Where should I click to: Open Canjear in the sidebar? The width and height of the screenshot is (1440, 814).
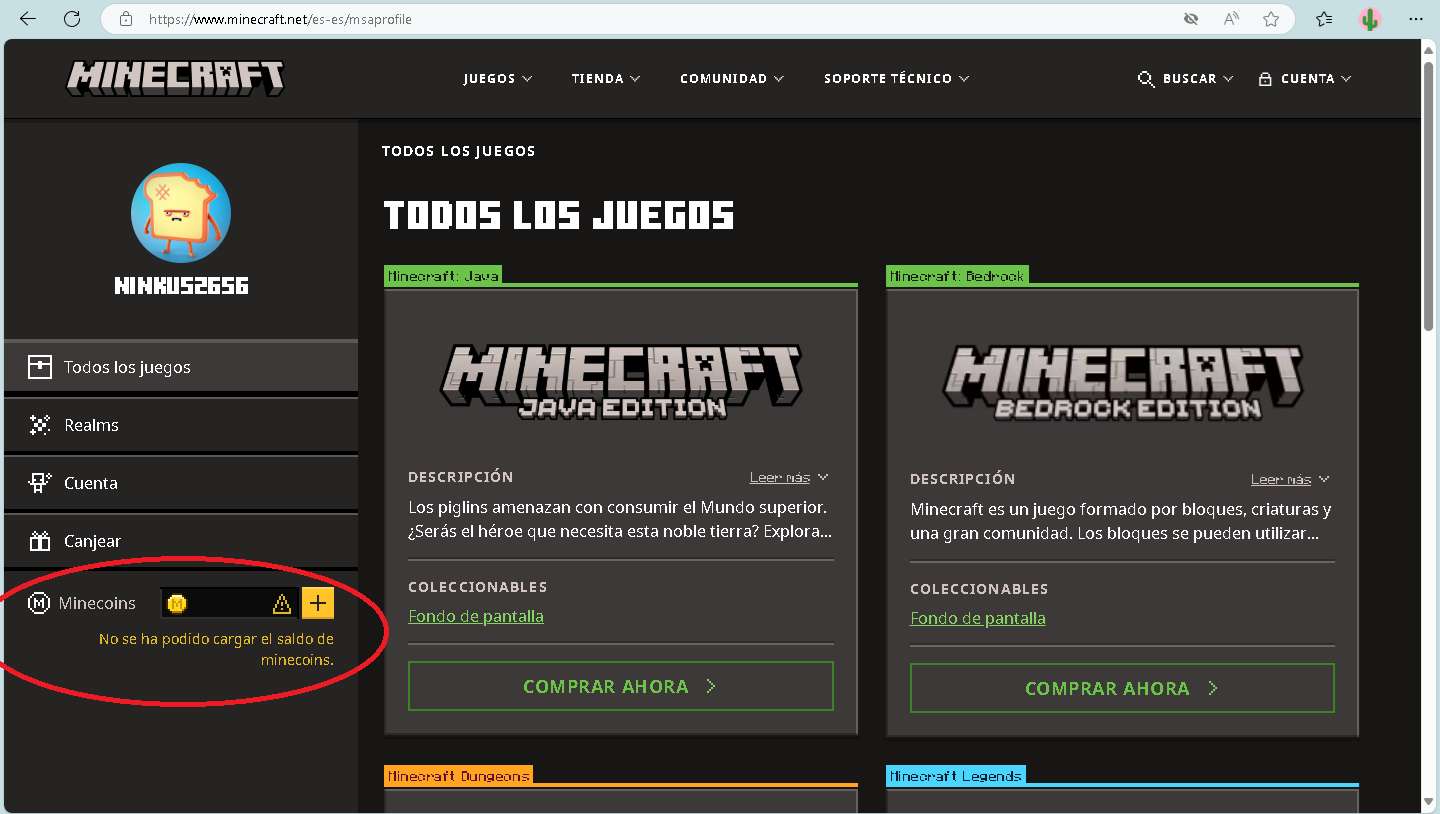tap(181, 541)
